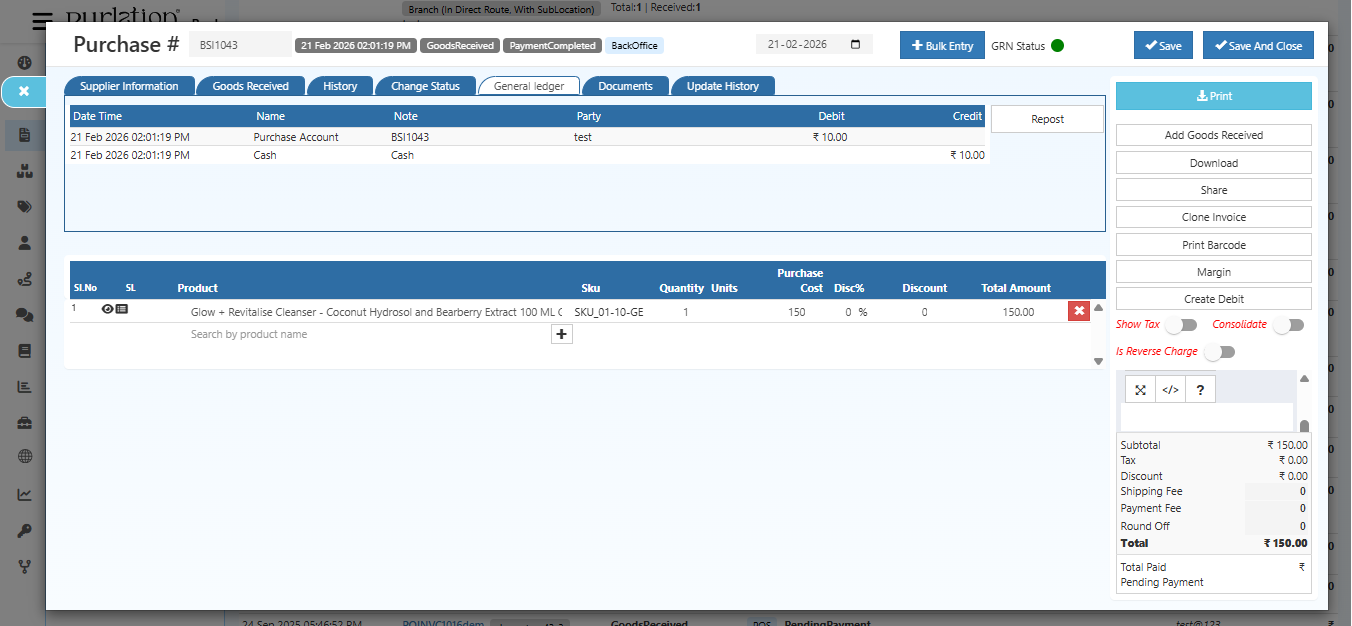Click the analytics chart icon in the sidebar
Viewport: 1352px width, 626px height.
pyautogui.click(x=23, y=493)
